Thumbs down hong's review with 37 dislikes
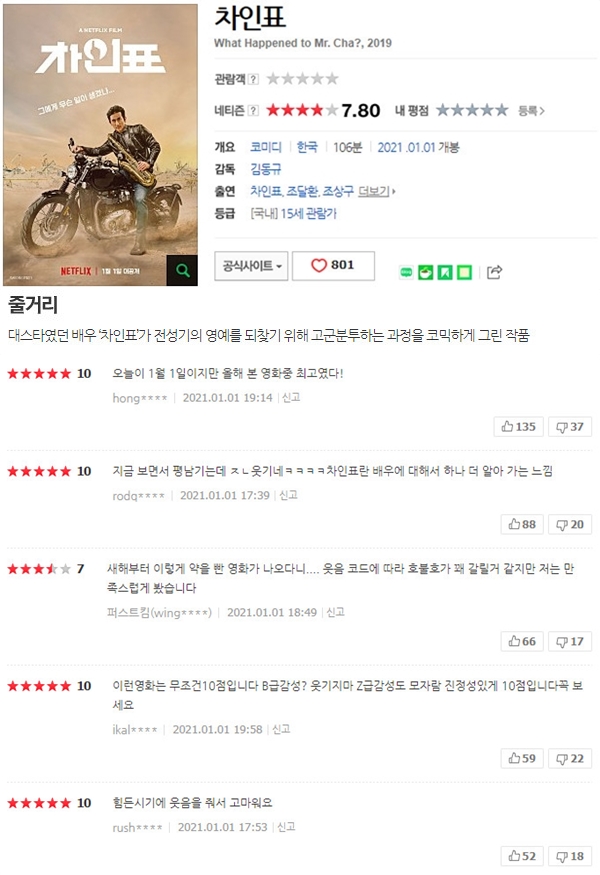 570,427
